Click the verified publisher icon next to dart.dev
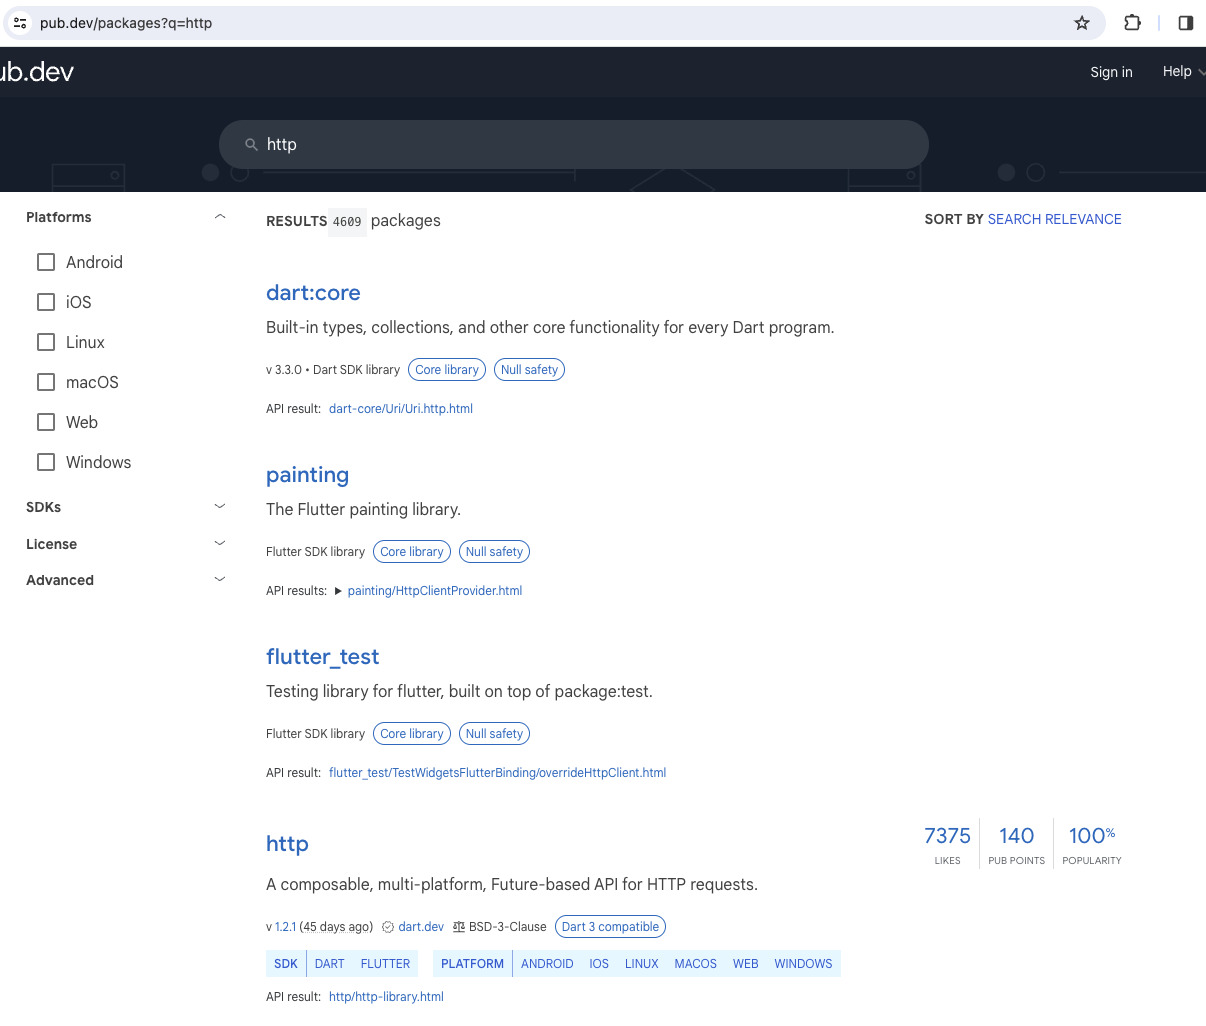The height and width of the screenshot is (1026, 1206). point(388,927)
